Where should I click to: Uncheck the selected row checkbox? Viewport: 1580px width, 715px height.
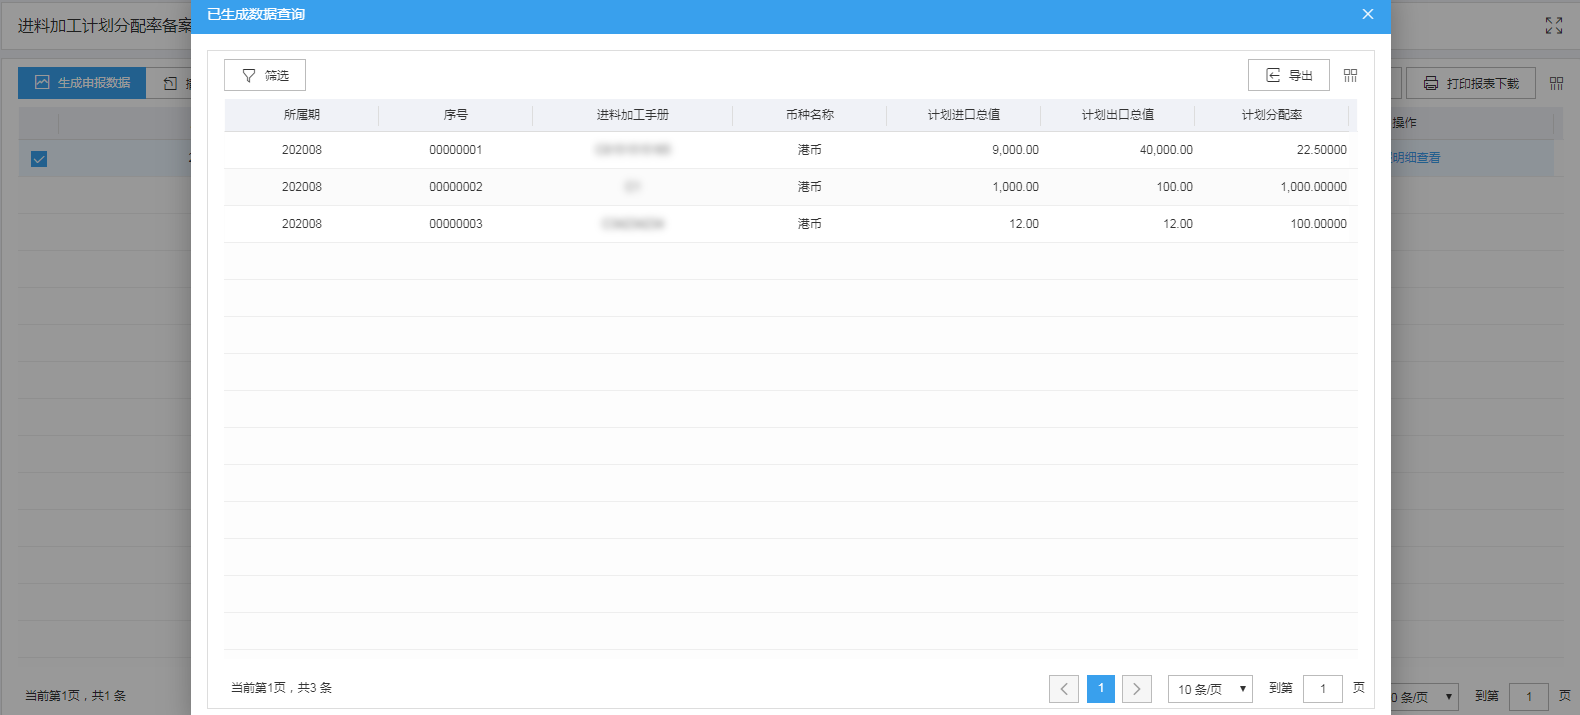point(39,159)
